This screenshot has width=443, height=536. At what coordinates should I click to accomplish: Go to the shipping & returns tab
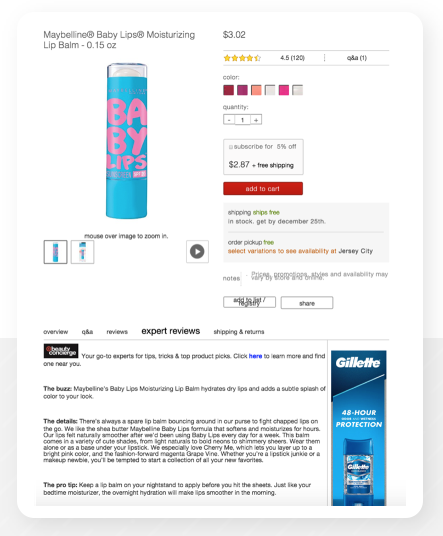click(239, 332)
